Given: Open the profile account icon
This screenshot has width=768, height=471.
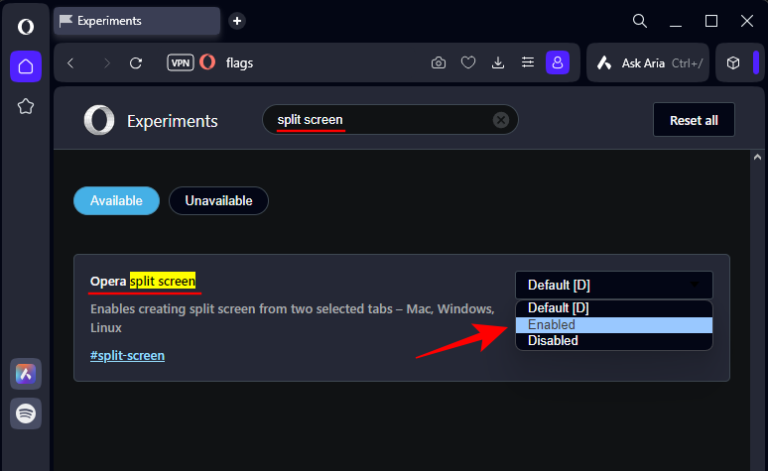Looking at the screenshot, I should tap(557, 63).
